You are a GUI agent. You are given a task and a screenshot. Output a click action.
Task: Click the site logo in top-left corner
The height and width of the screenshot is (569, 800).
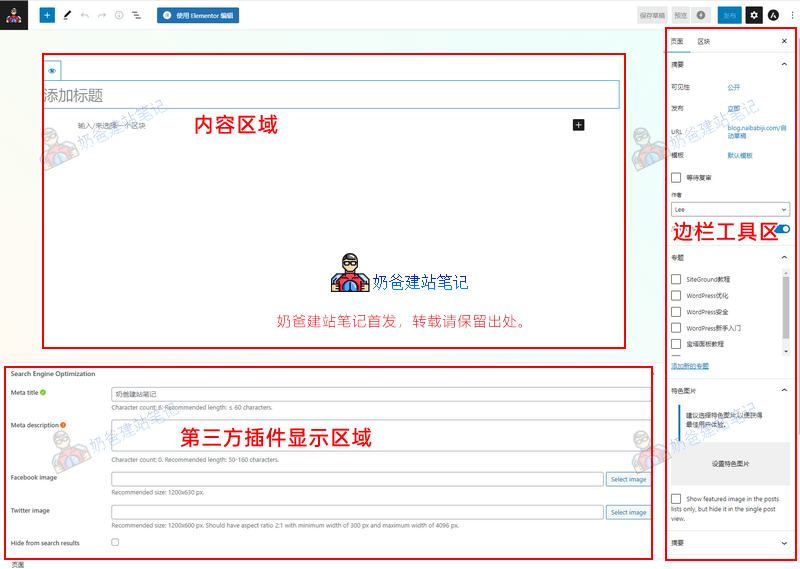[x=14, y=15]
